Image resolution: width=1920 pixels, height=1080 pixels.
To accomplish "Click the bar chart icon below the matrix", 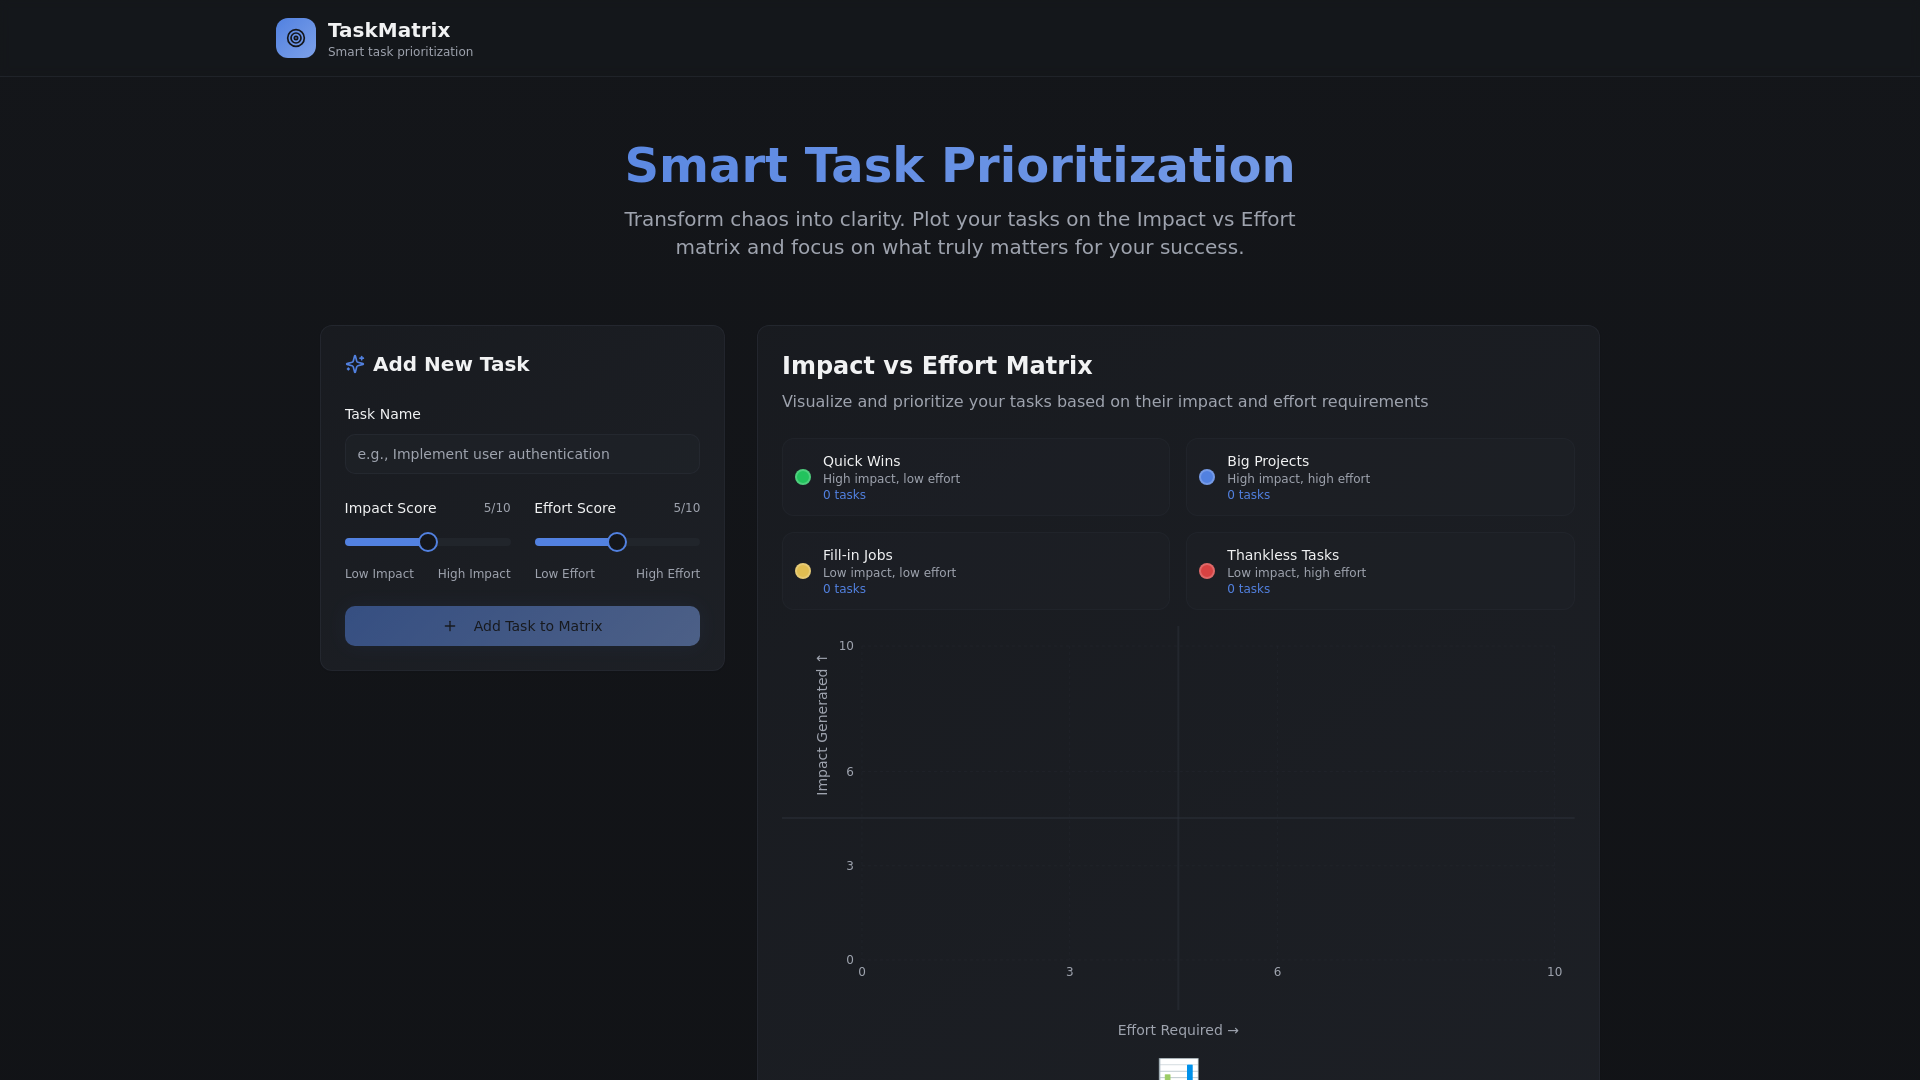I will click(1178, 1069).
